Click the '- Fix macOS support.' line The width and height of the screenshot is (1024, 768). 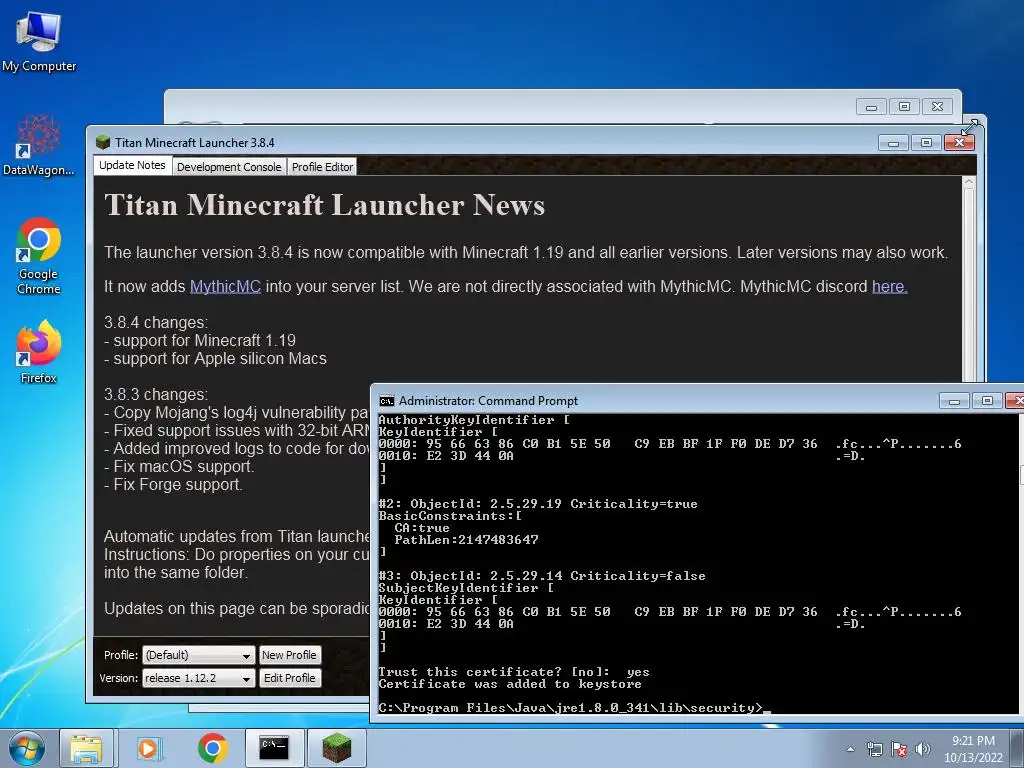point(179,466)
